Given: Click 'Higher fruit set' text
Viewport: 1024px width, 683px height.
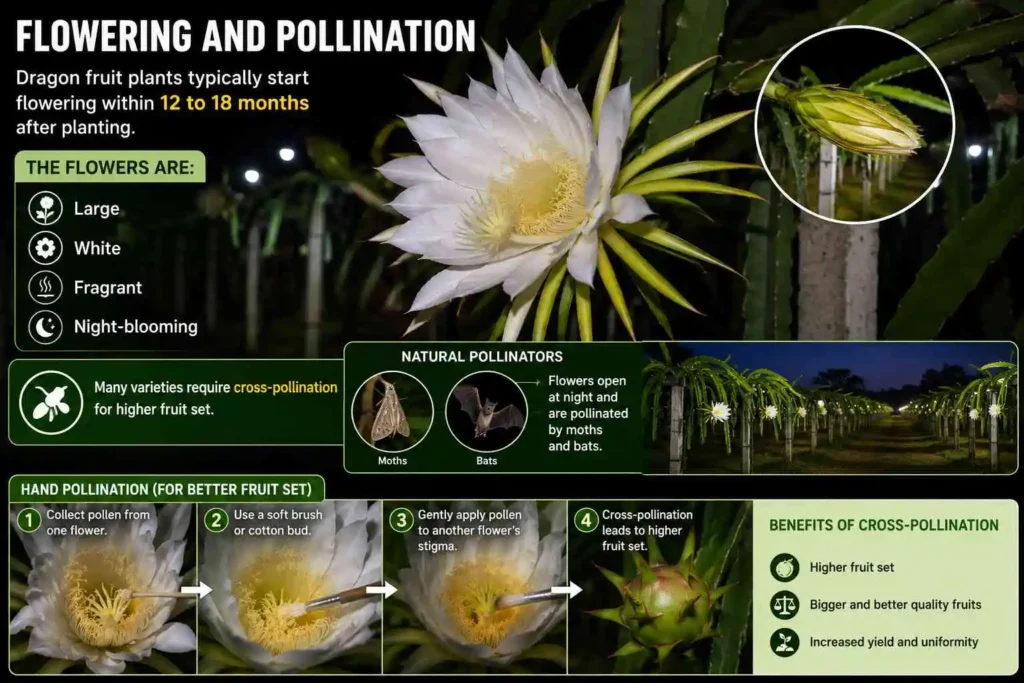Looking at the screenshot, I should pyautogui.click(x=852, y=567).
